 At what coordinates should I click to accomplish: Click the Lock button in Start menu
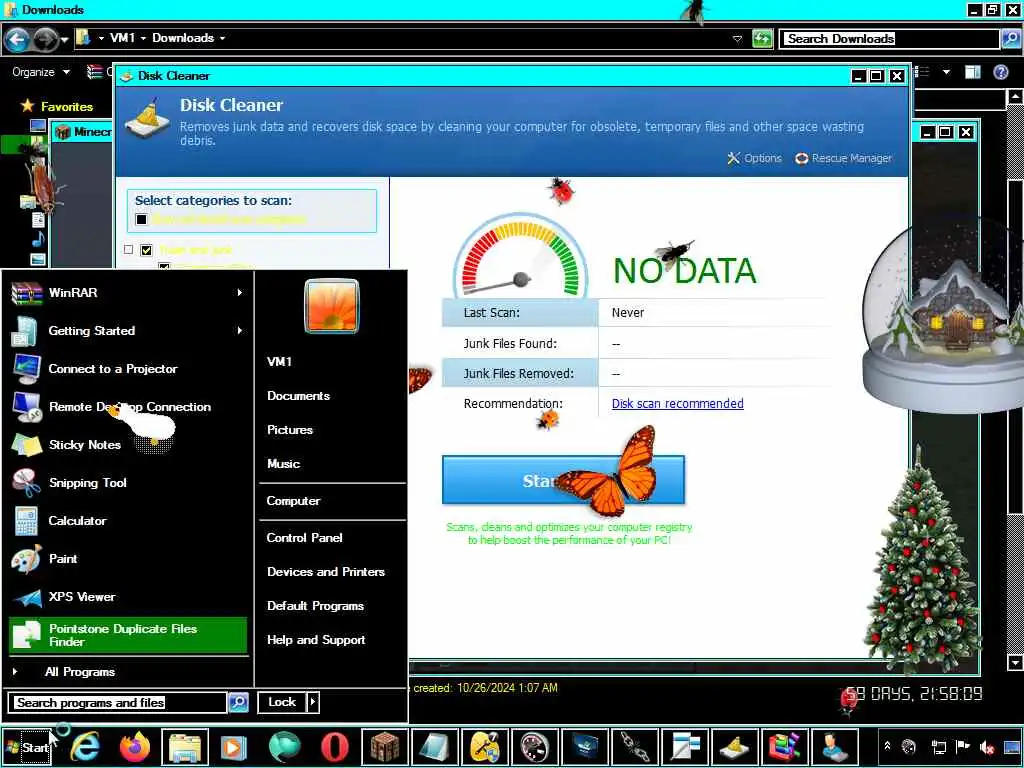click(x=282, y=702)
